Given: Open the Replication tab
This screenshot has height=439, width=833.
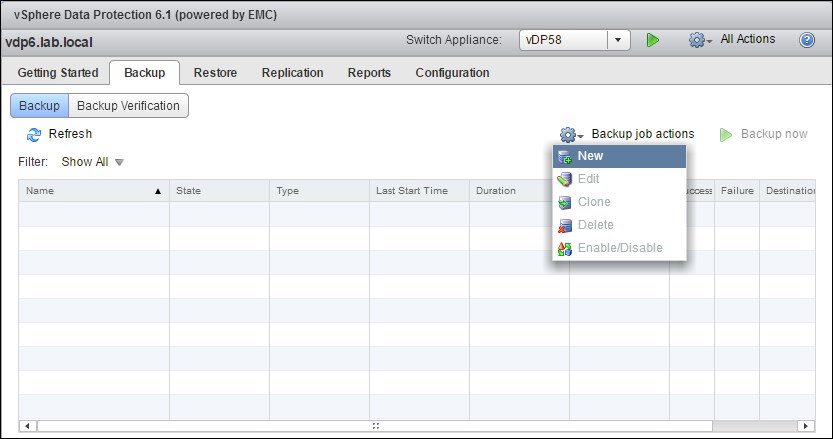Looking at the screenshot, I should (x=292, y=73).
